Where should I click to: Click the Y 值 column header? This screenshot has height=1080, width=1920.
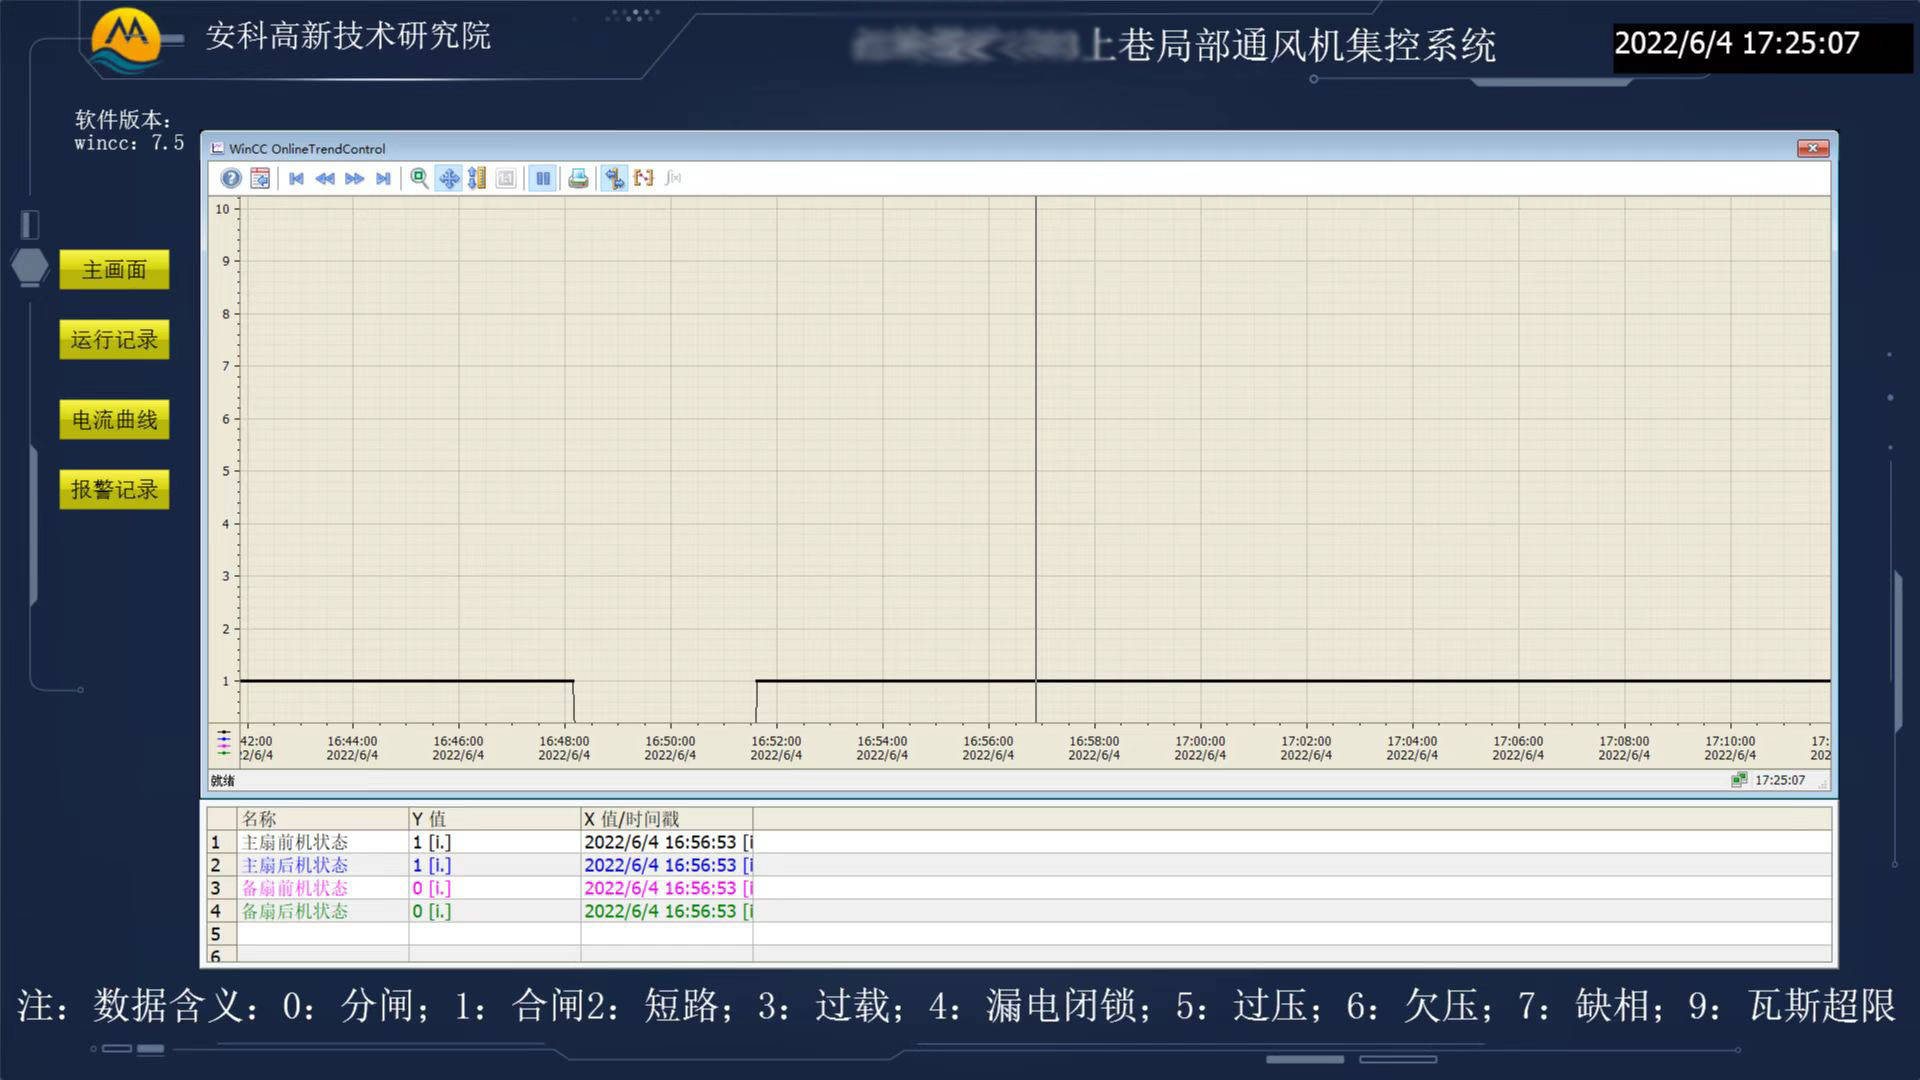(x=494, y=819)
